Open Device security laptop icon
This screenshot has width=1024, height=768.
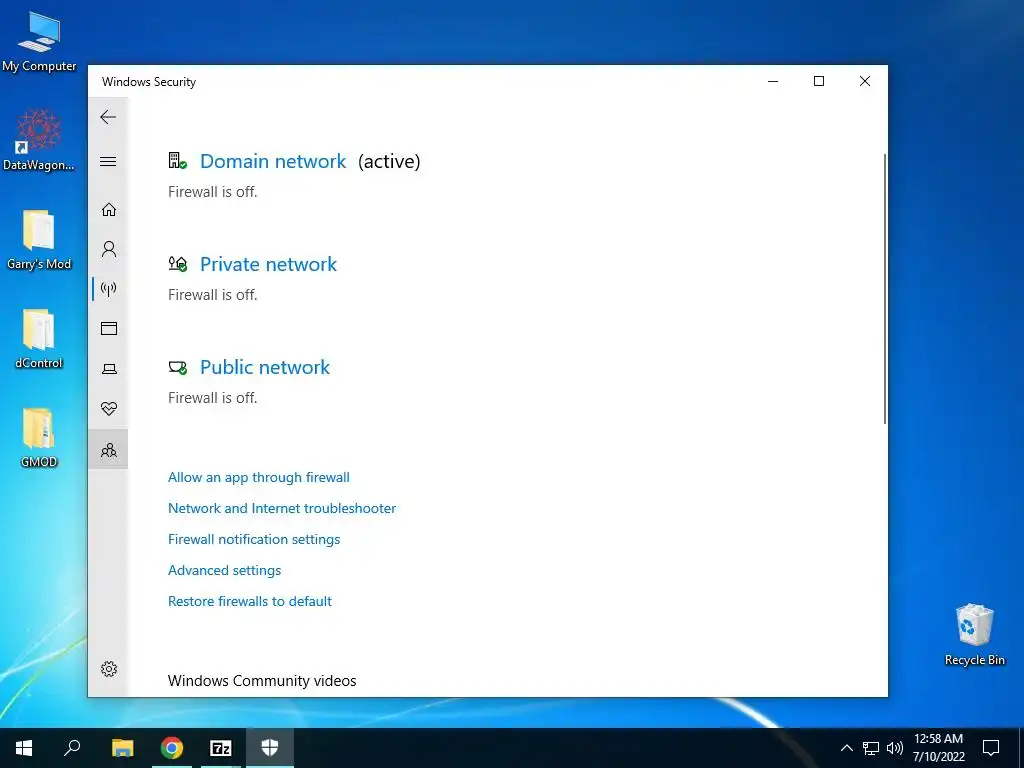(x=109, y=369)
